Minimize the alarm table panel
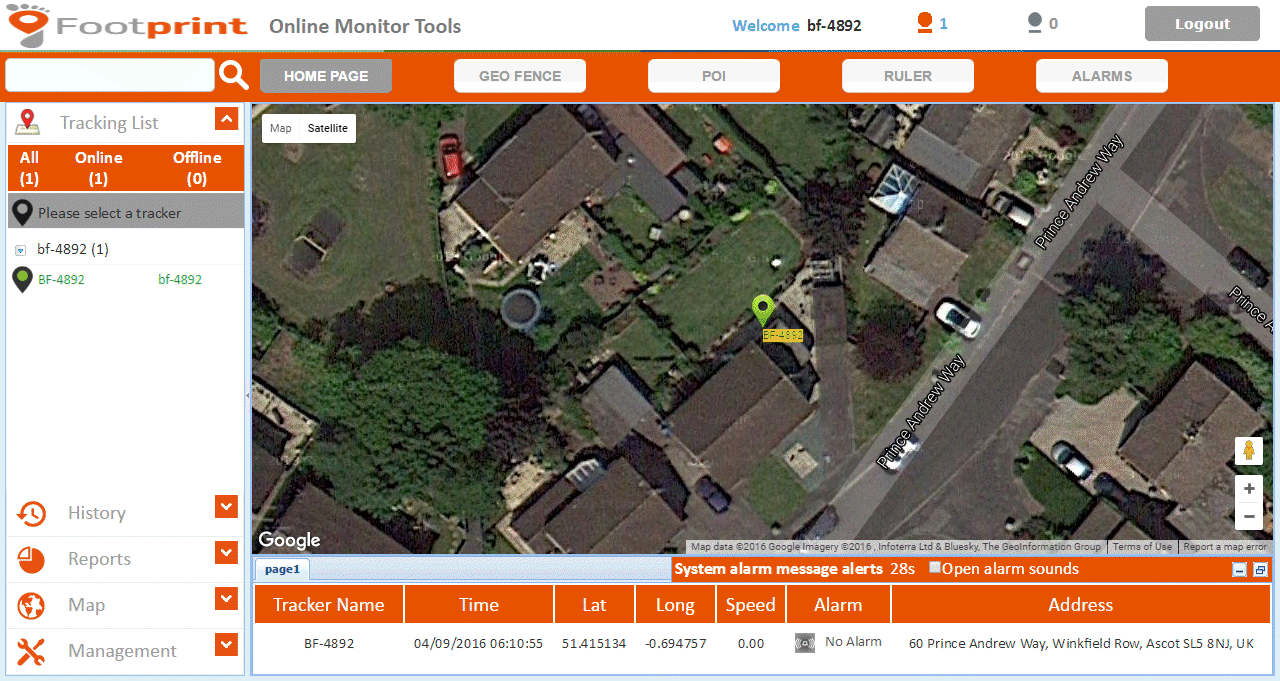 pos(1240,570)
